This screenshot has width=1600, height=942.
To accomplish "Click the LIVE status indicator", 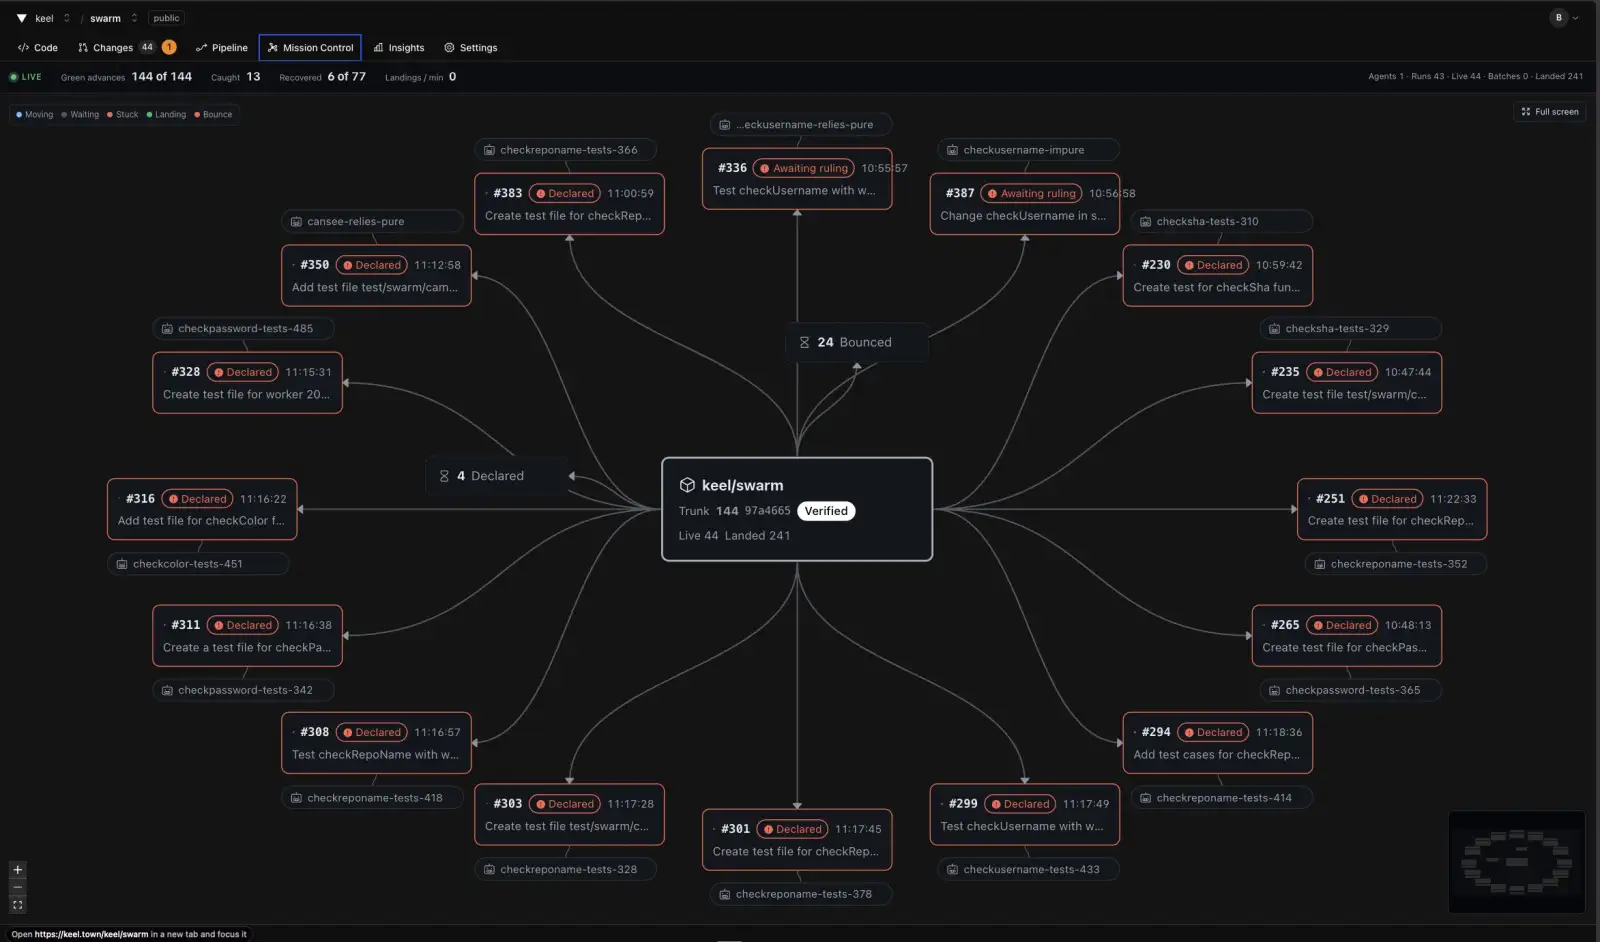I will point(26,77).
